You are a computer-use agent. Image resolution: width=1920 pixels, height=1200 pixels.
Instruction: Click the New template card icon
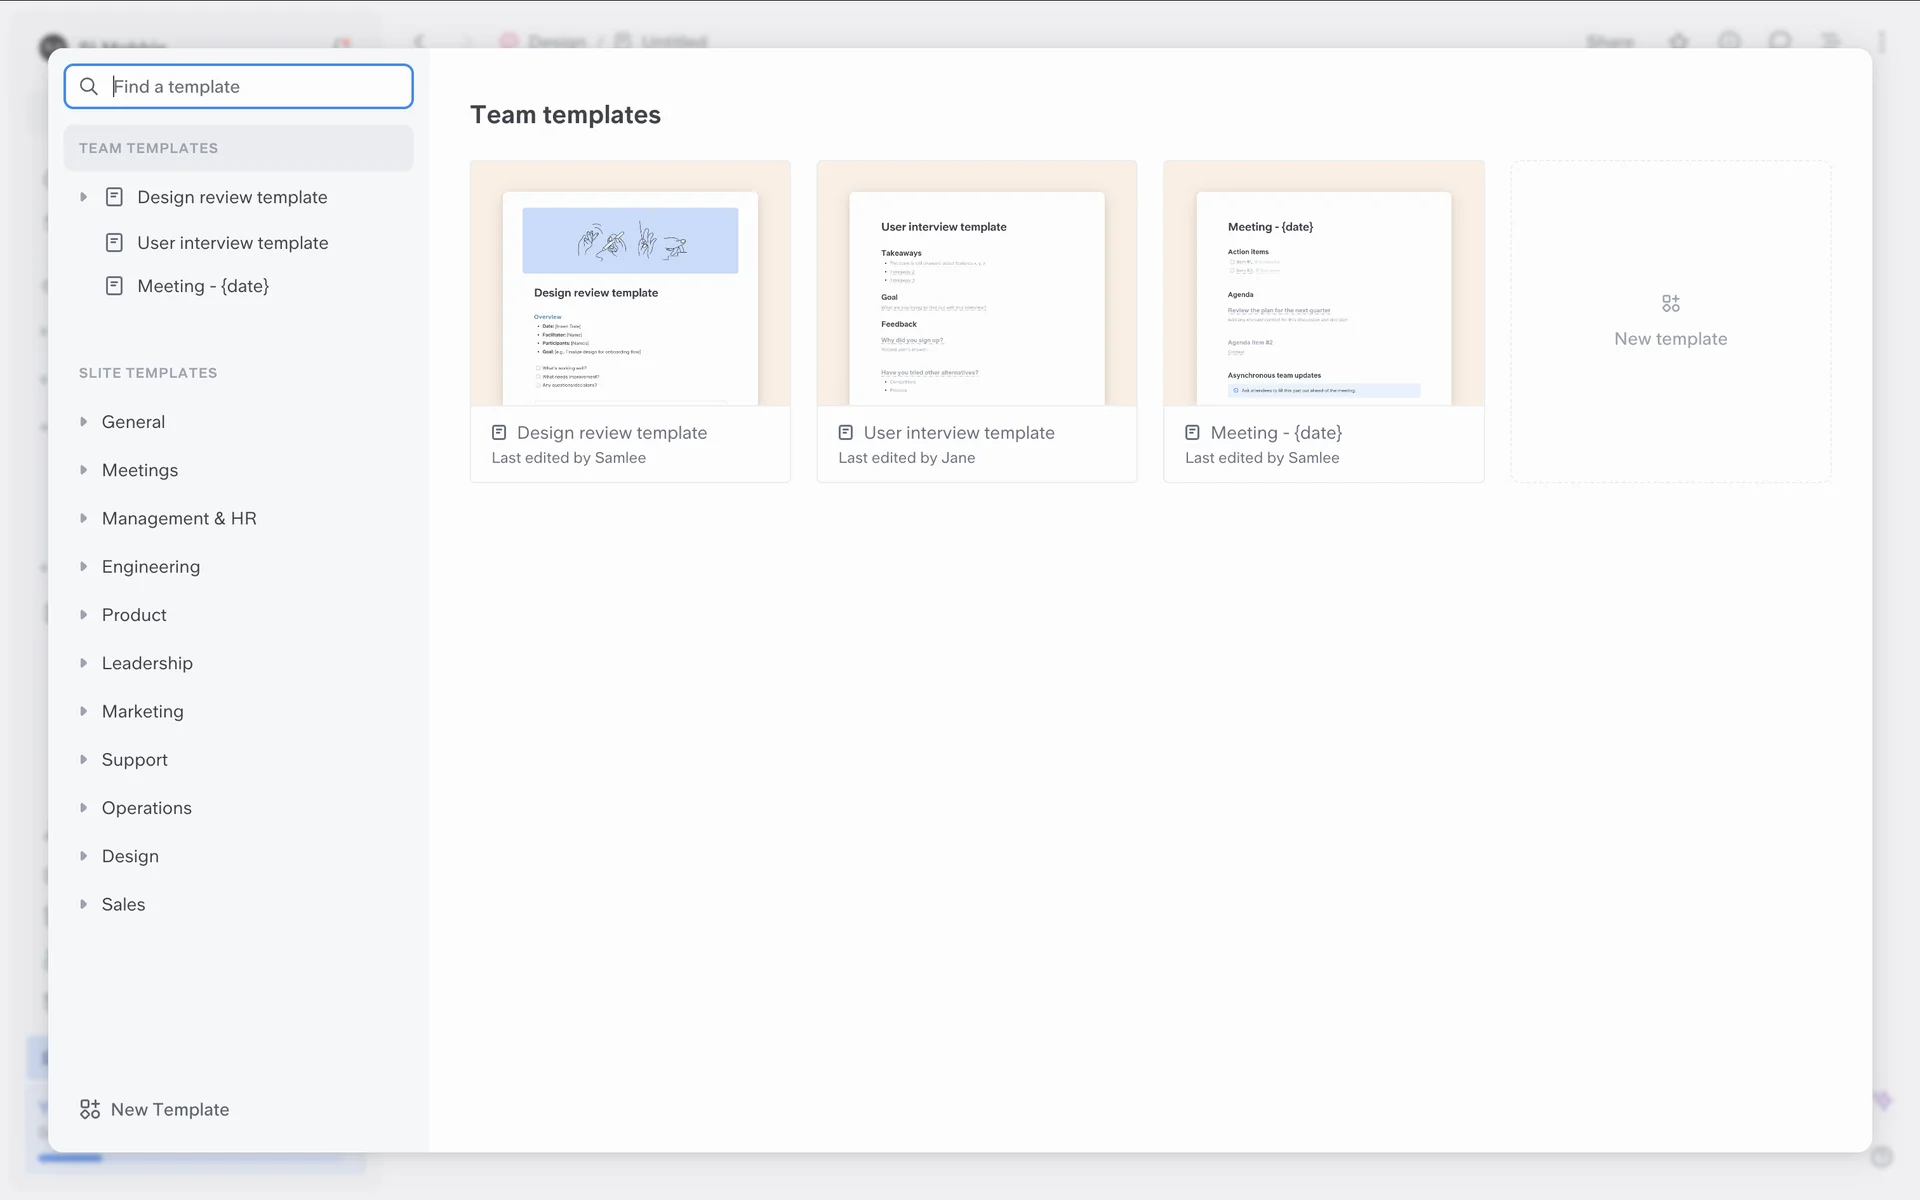(x=1670, y=303)
